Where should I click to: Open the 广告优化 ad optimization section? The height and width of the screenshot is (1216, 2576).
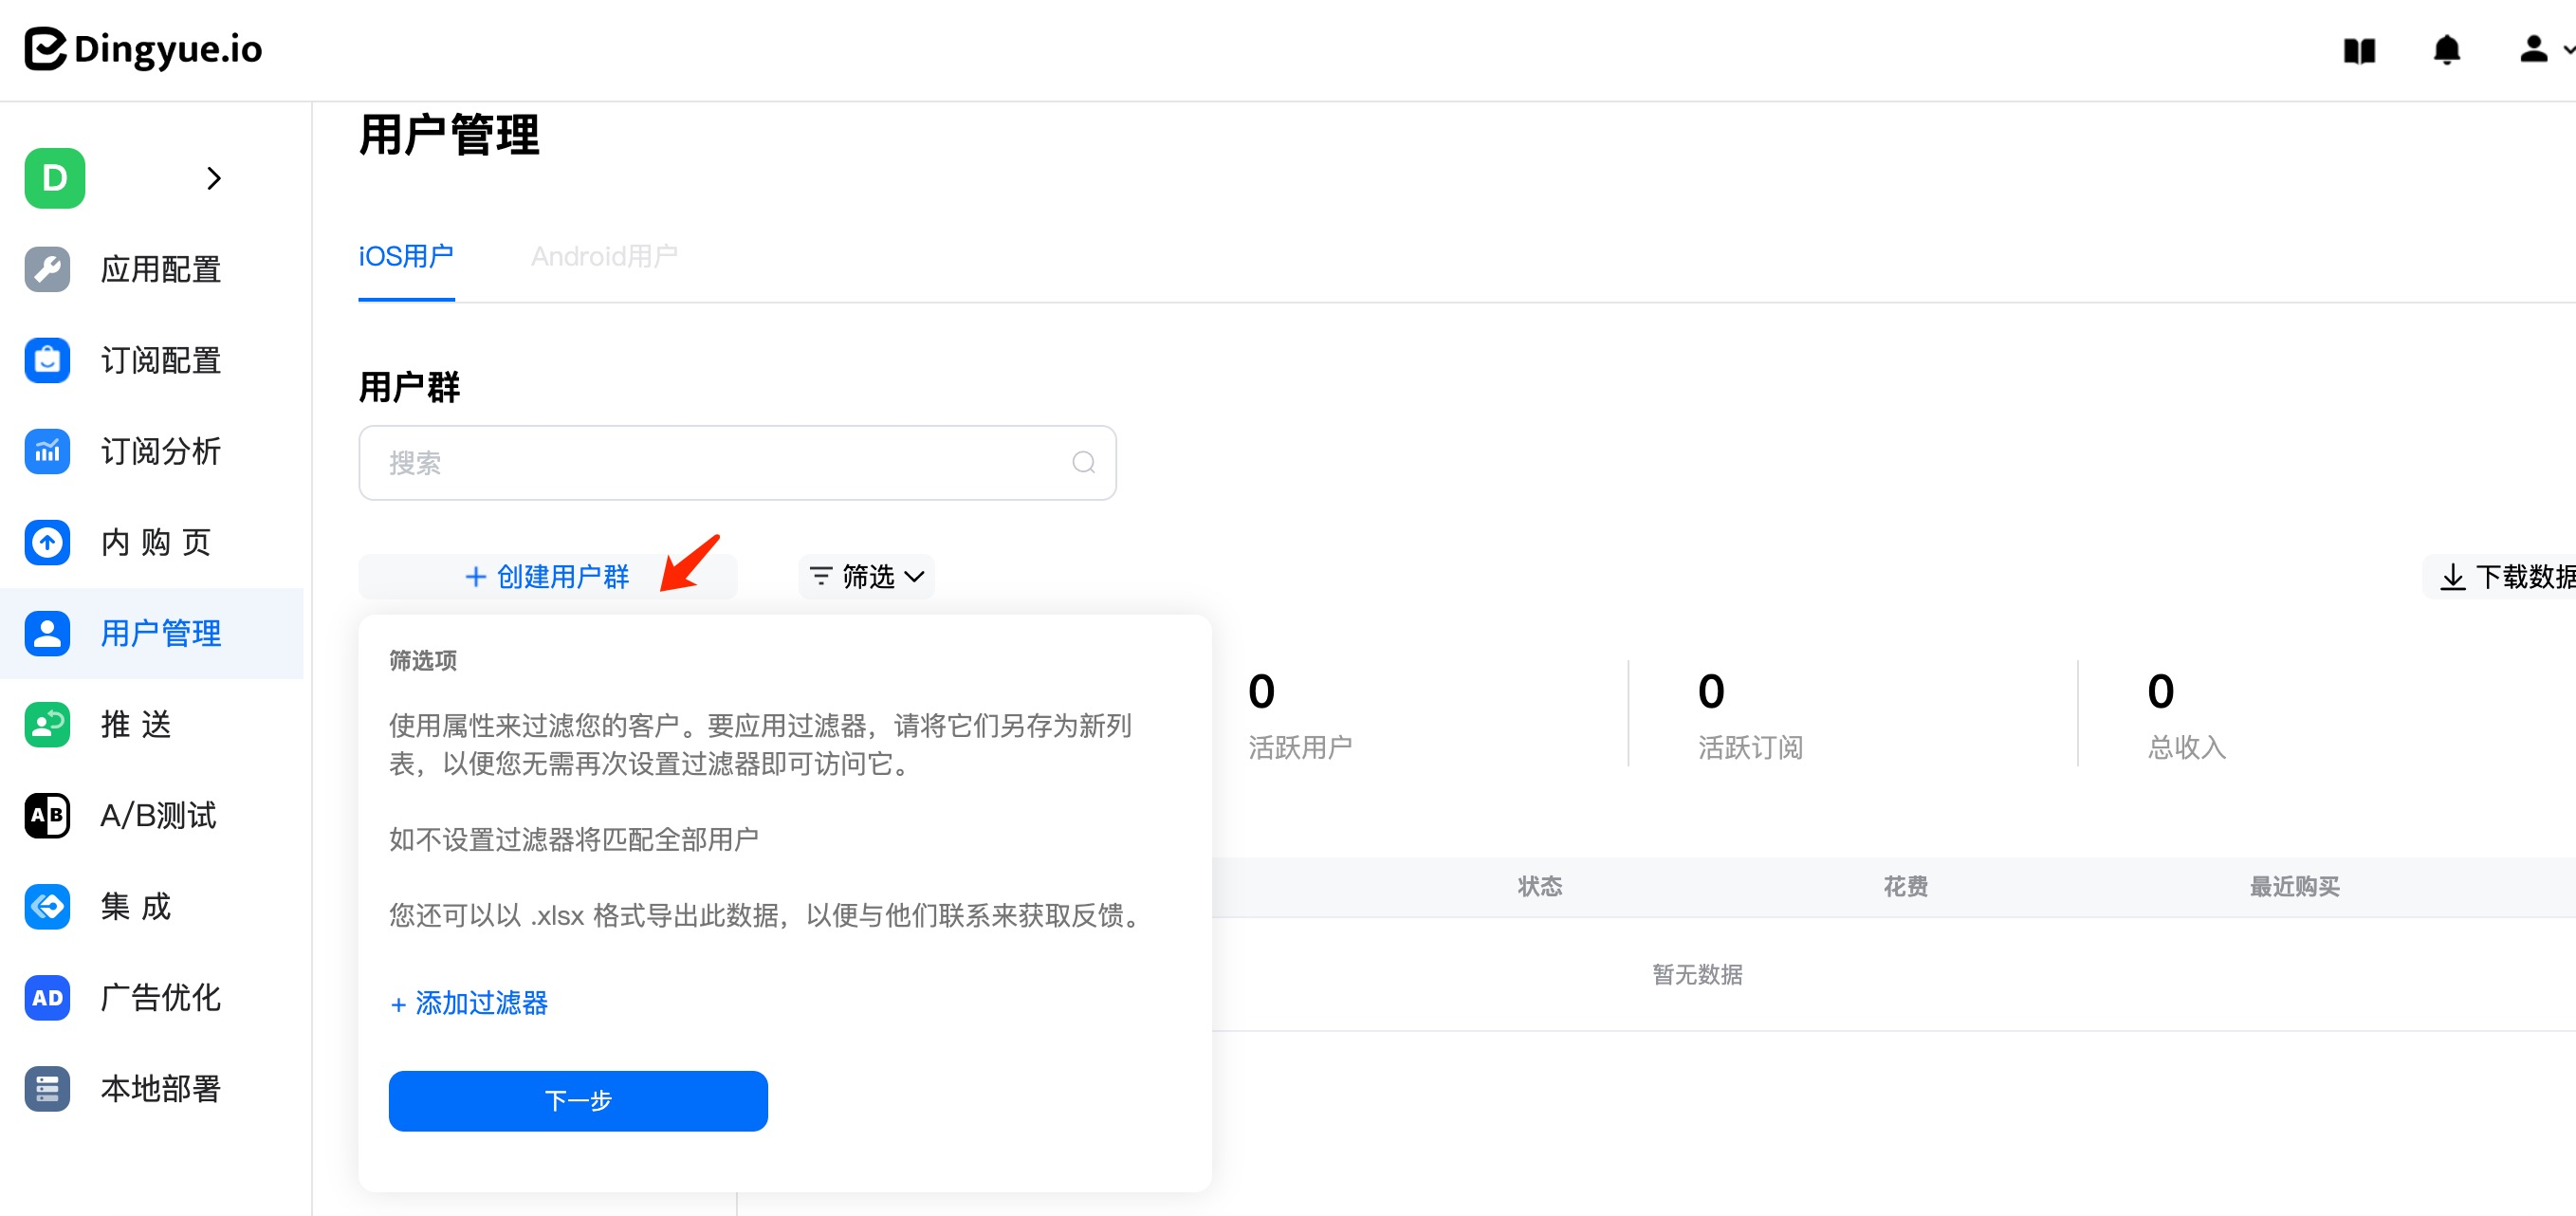tap(160, 997)
